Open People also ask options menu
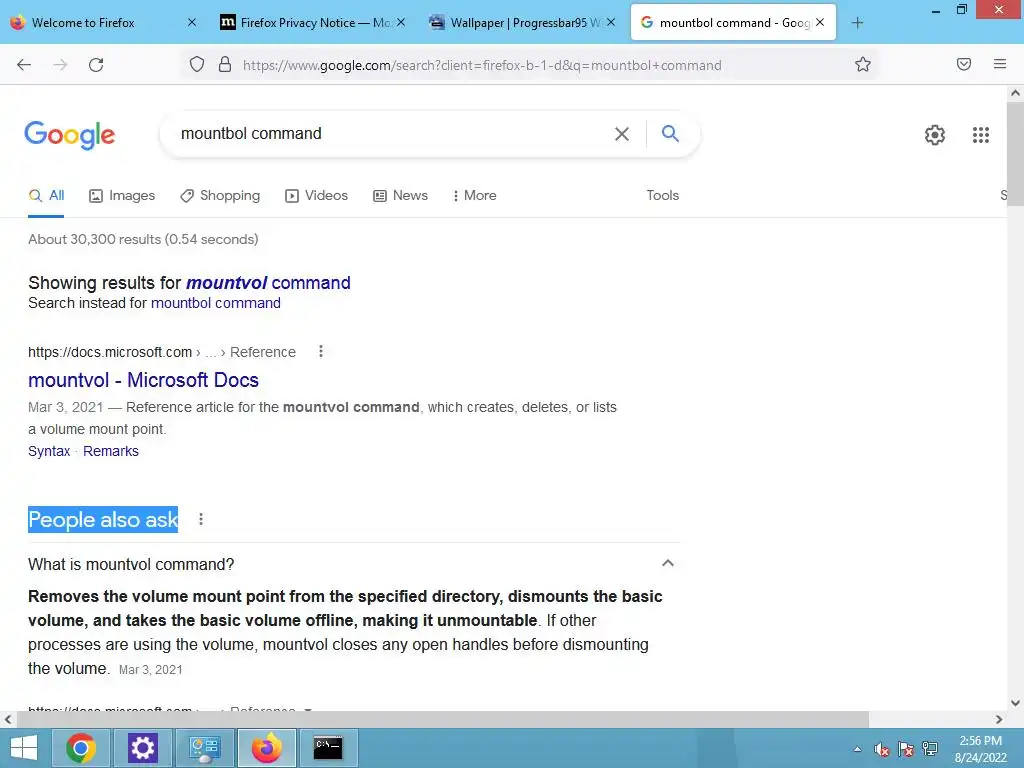The width and height of the screenshot is (1024, 768). pos(201,519)
